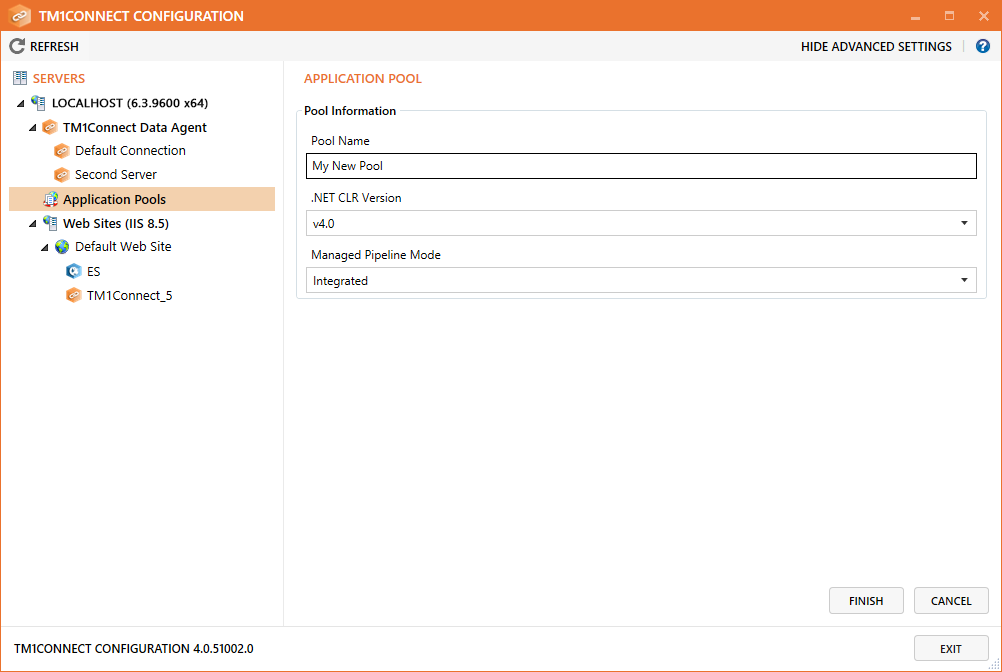Click the Web Sites server icon
The height and width of the screenshot is (672, 1002).
pyautogui.click(x=50, y=223)
